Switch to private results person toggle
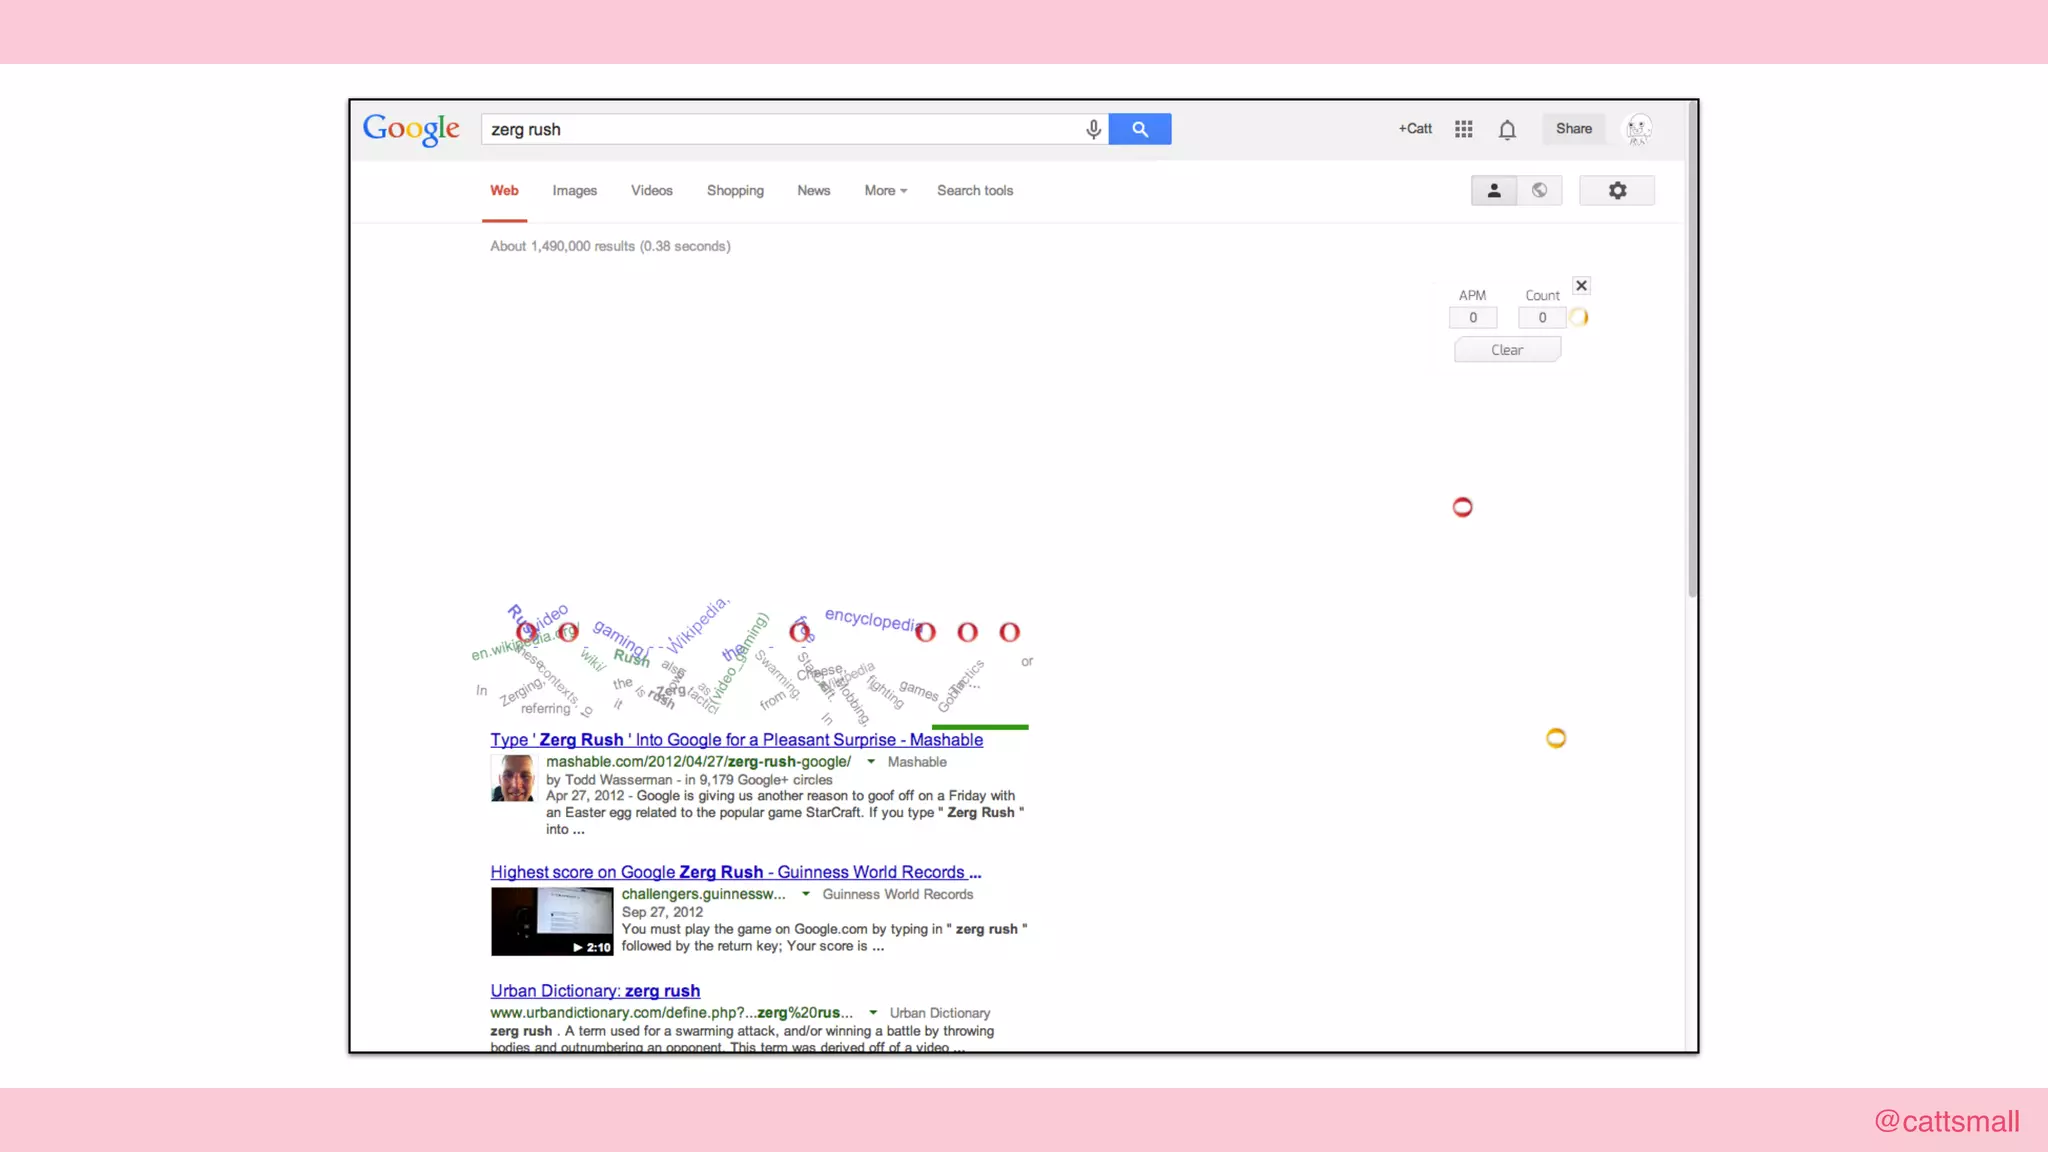Image resolution: width=2048 pixels, height=1152 pixels. 1494,190
